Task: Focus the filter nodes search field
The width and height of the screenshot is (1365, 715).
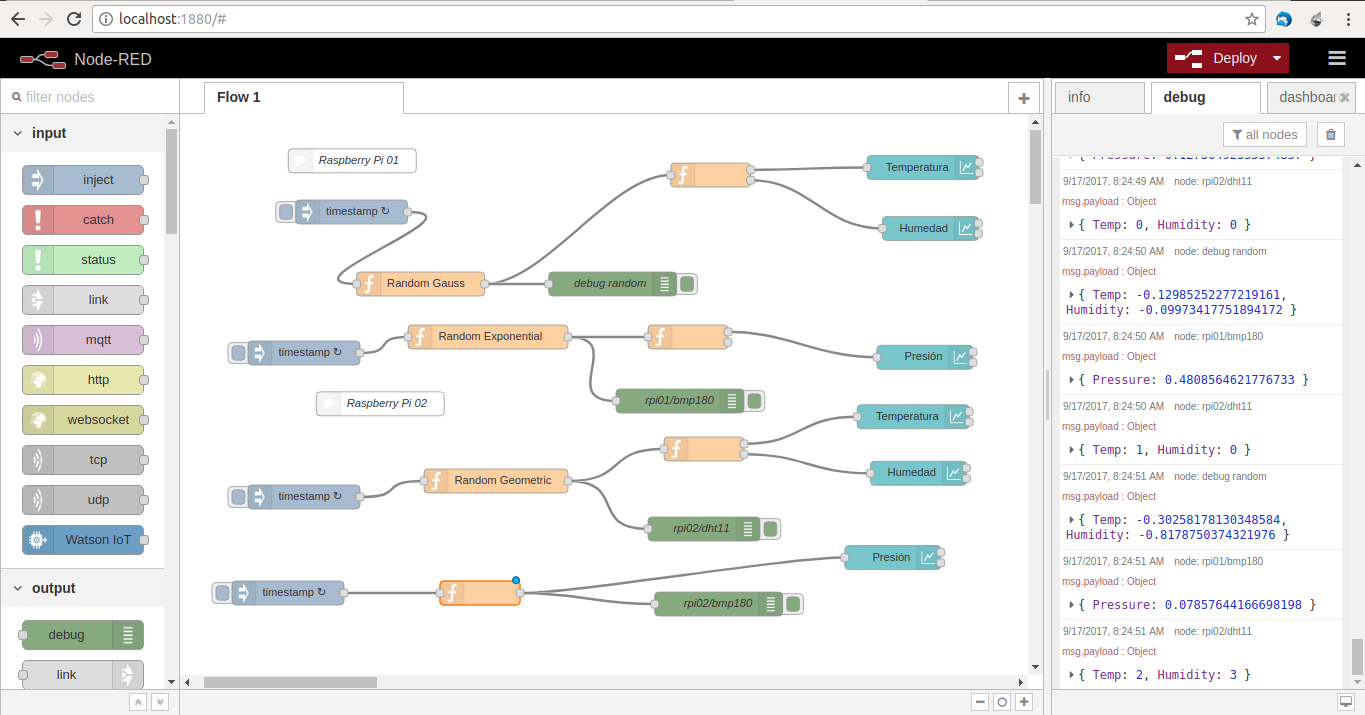Action: 90,97
